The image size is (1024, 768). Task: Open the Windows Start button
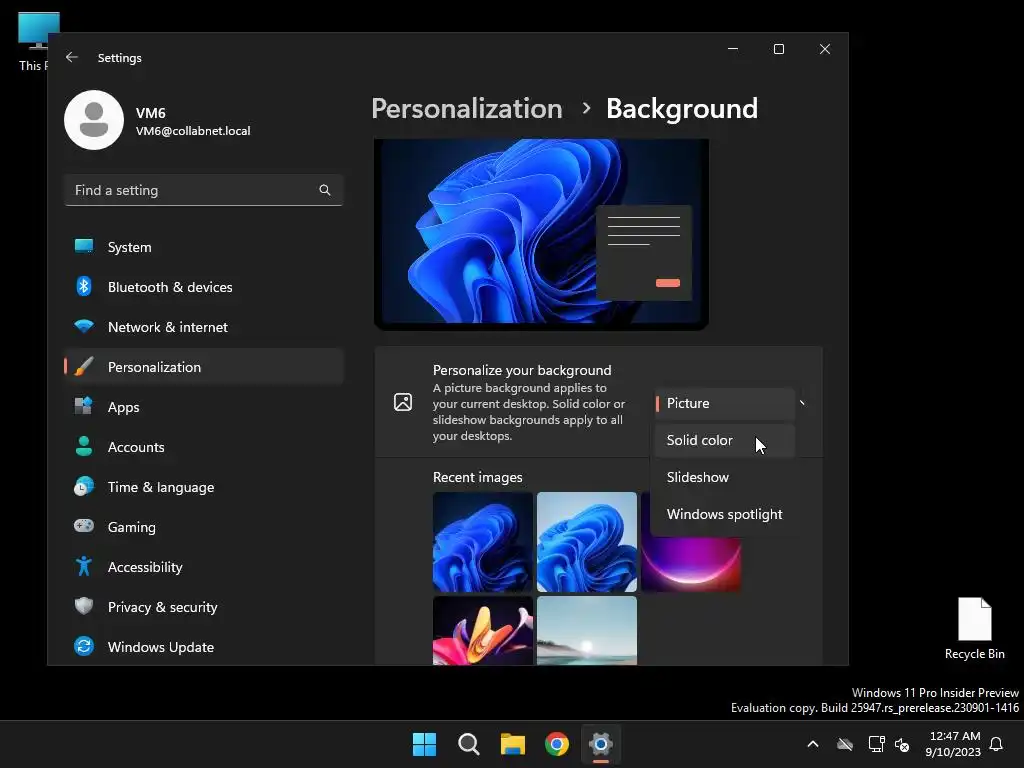(424, 744)
